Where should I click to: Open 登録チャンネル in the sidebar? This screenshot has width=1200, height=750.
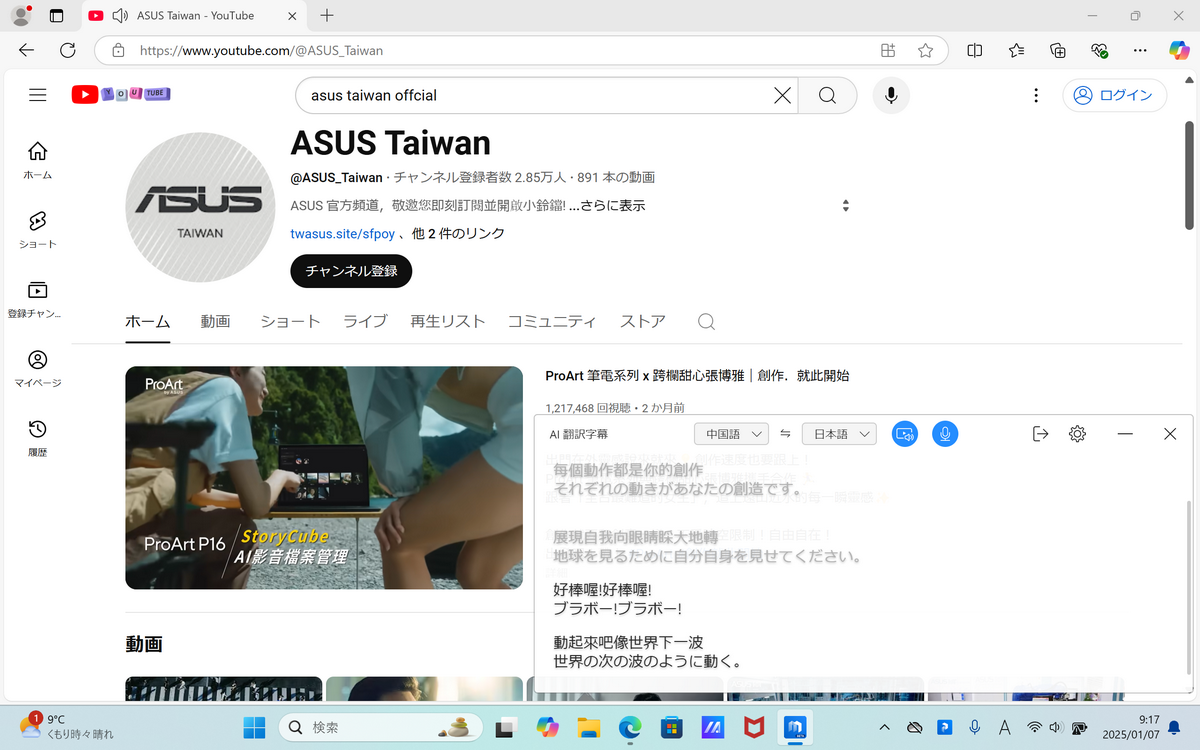tap(37, 299)
